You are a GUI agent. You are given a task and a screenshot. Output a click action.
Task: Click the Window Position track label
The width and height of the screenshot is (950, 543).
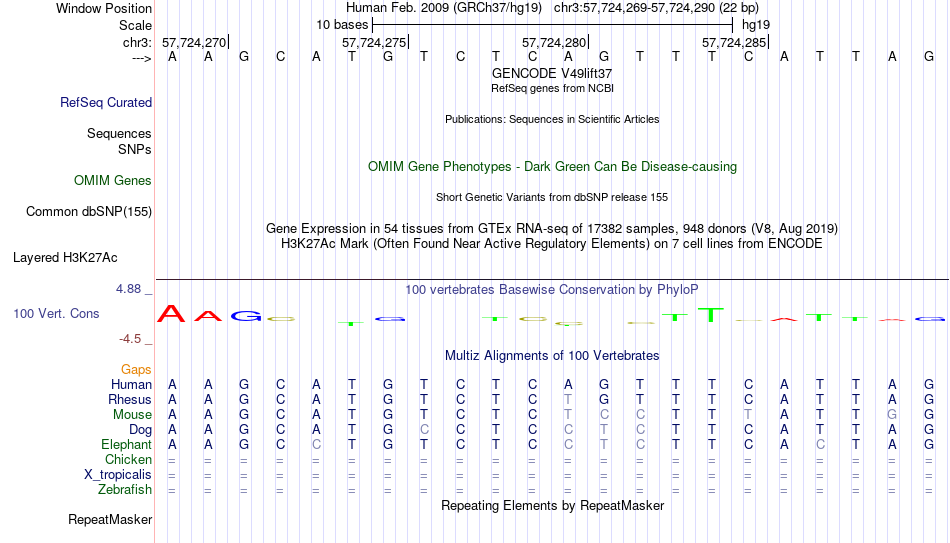click(104, 8)
